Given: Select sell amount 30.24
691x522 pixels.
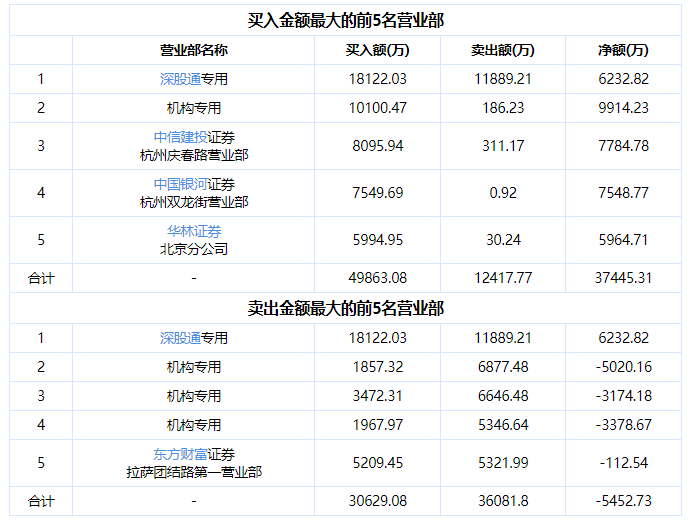Looking at the screenshot, I should (x=503, y=240).
